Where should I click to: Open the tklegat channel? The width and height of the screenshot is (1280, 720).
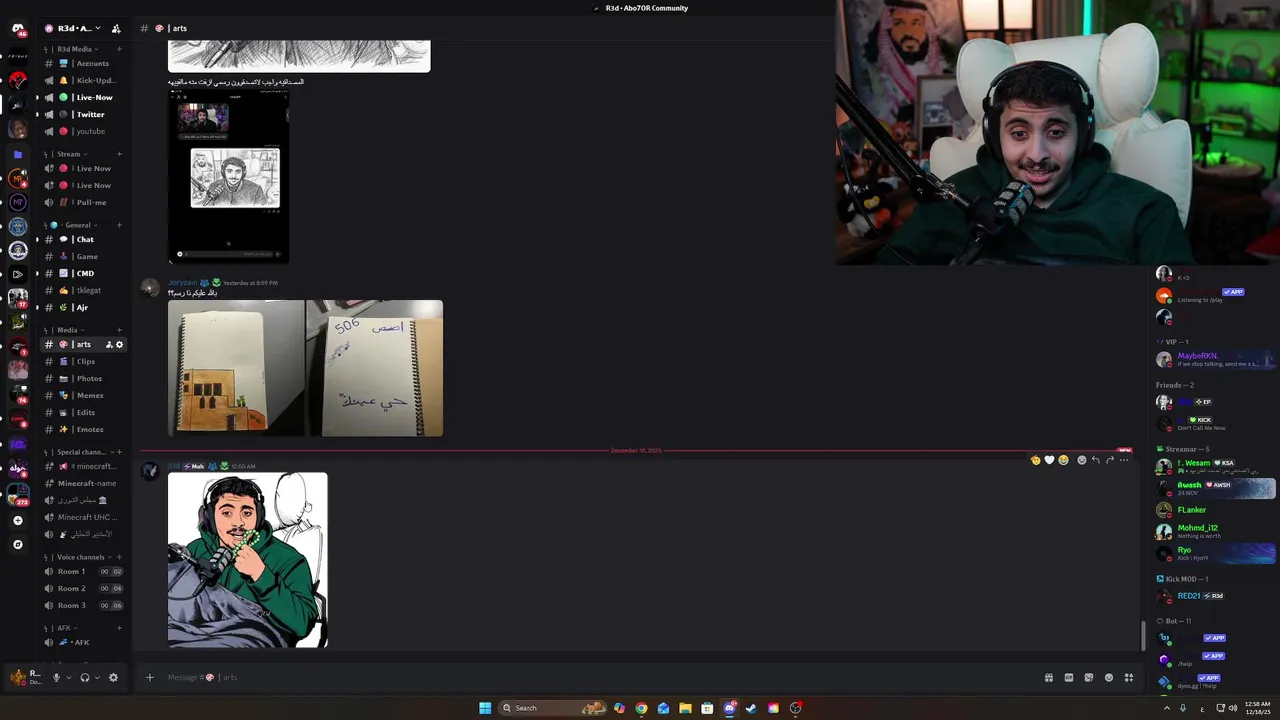click(x=84, y=290)
